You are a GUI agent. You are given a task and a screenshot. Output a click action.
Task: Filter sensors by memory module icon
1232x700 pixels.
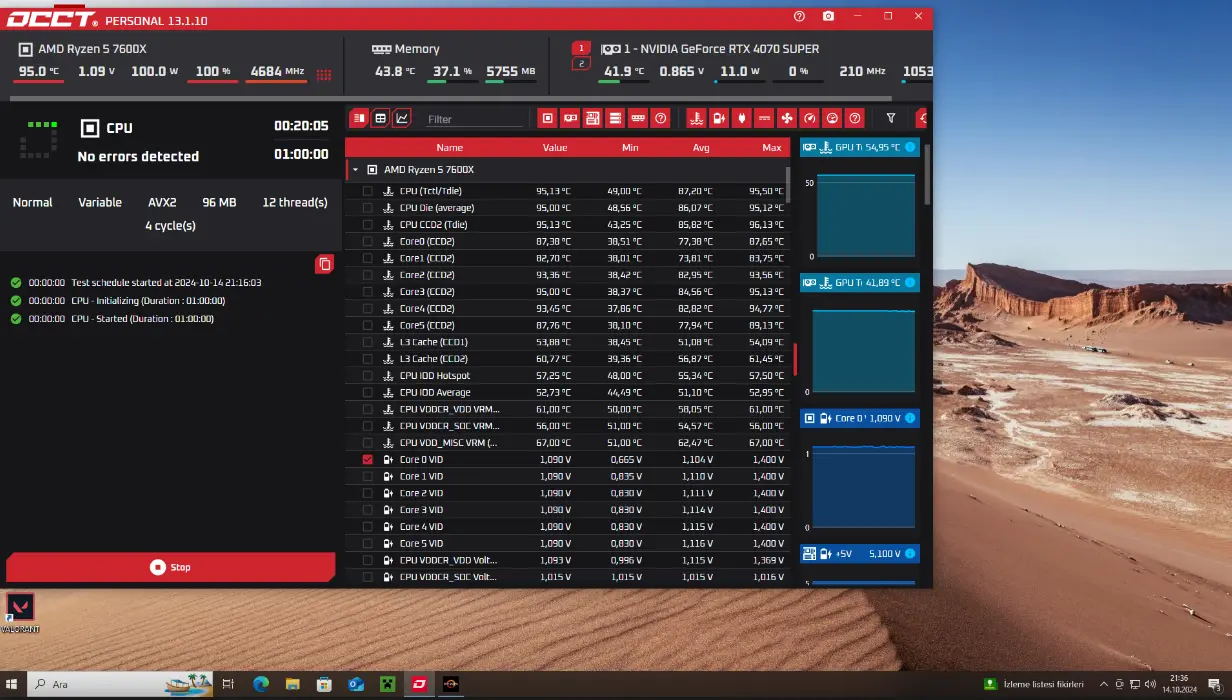[x=638, y=118]
